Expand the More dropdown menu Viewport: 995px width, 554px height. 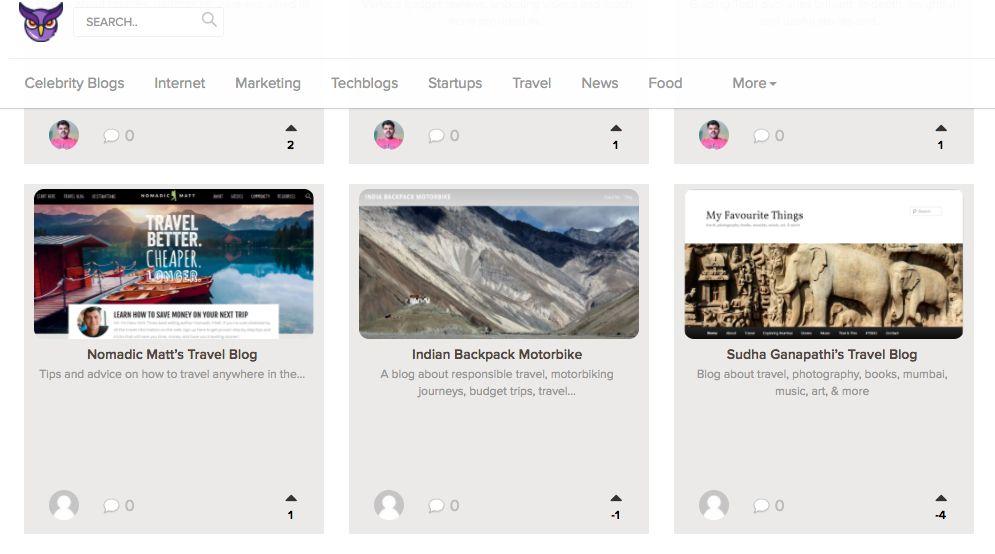[754, 83]
